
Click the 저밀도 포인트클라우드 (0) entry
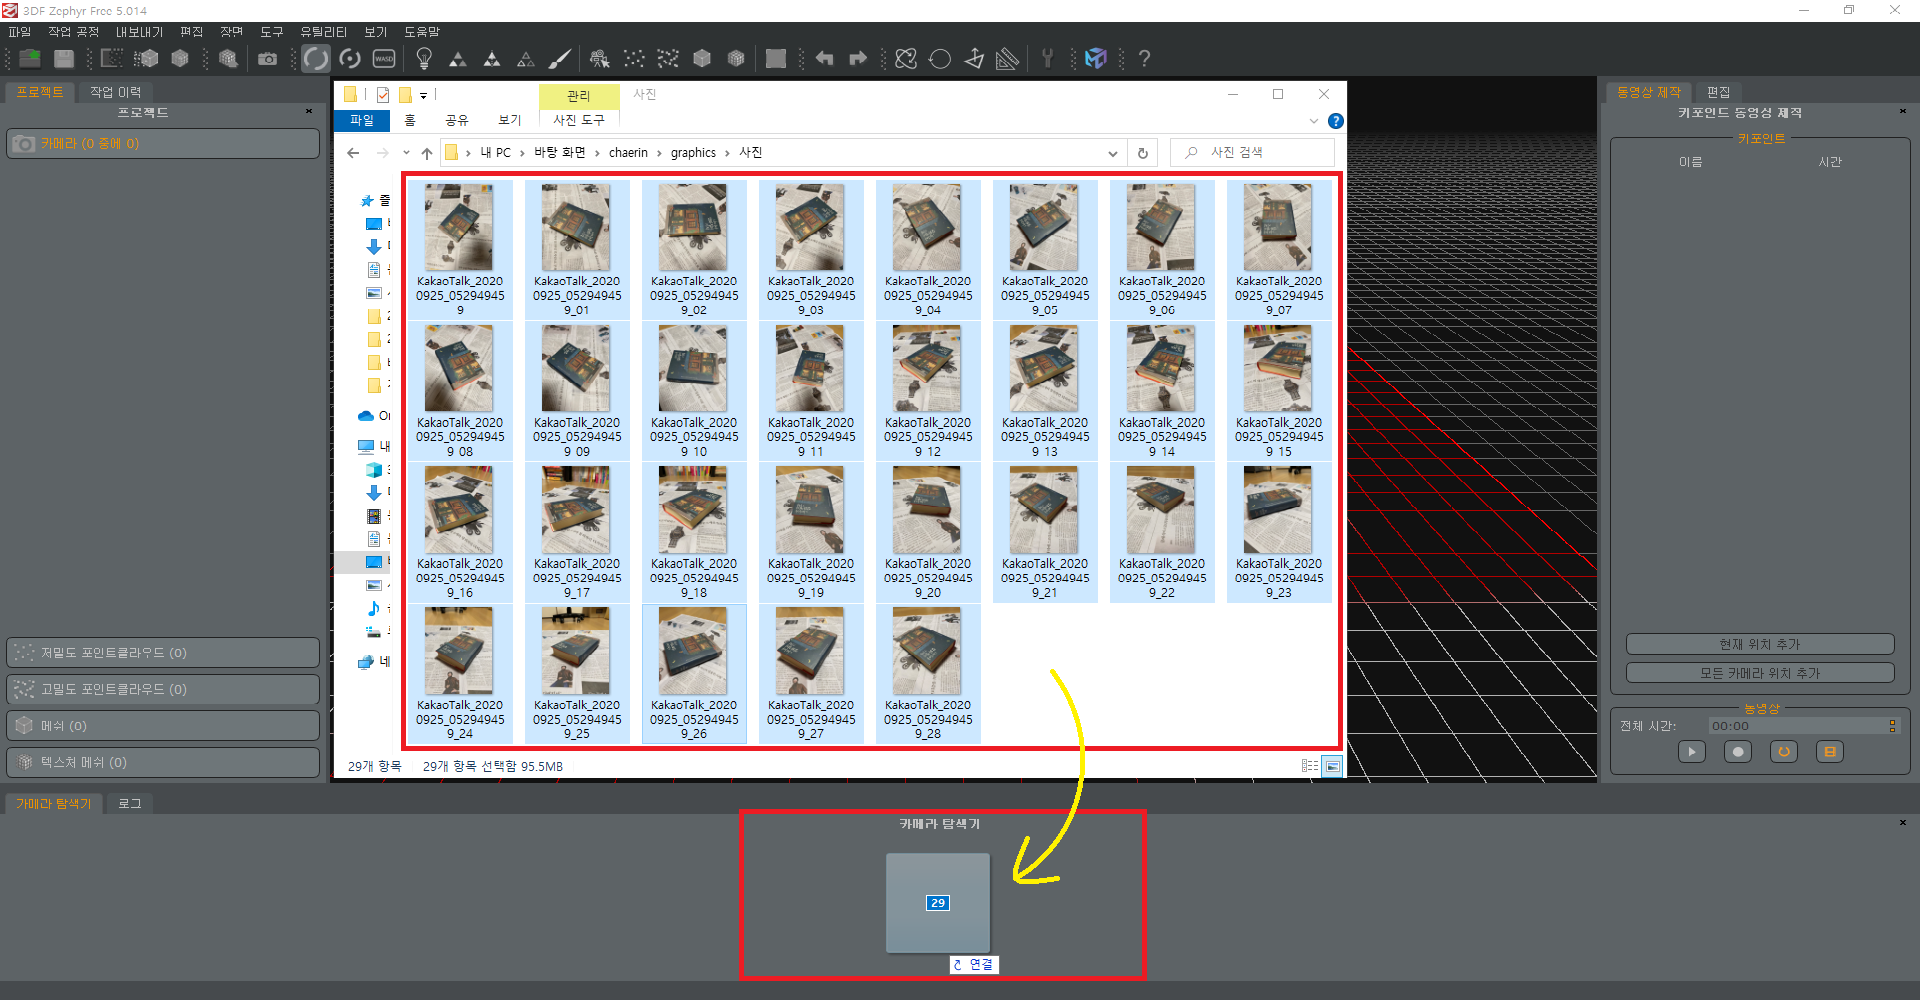(163, 653)
